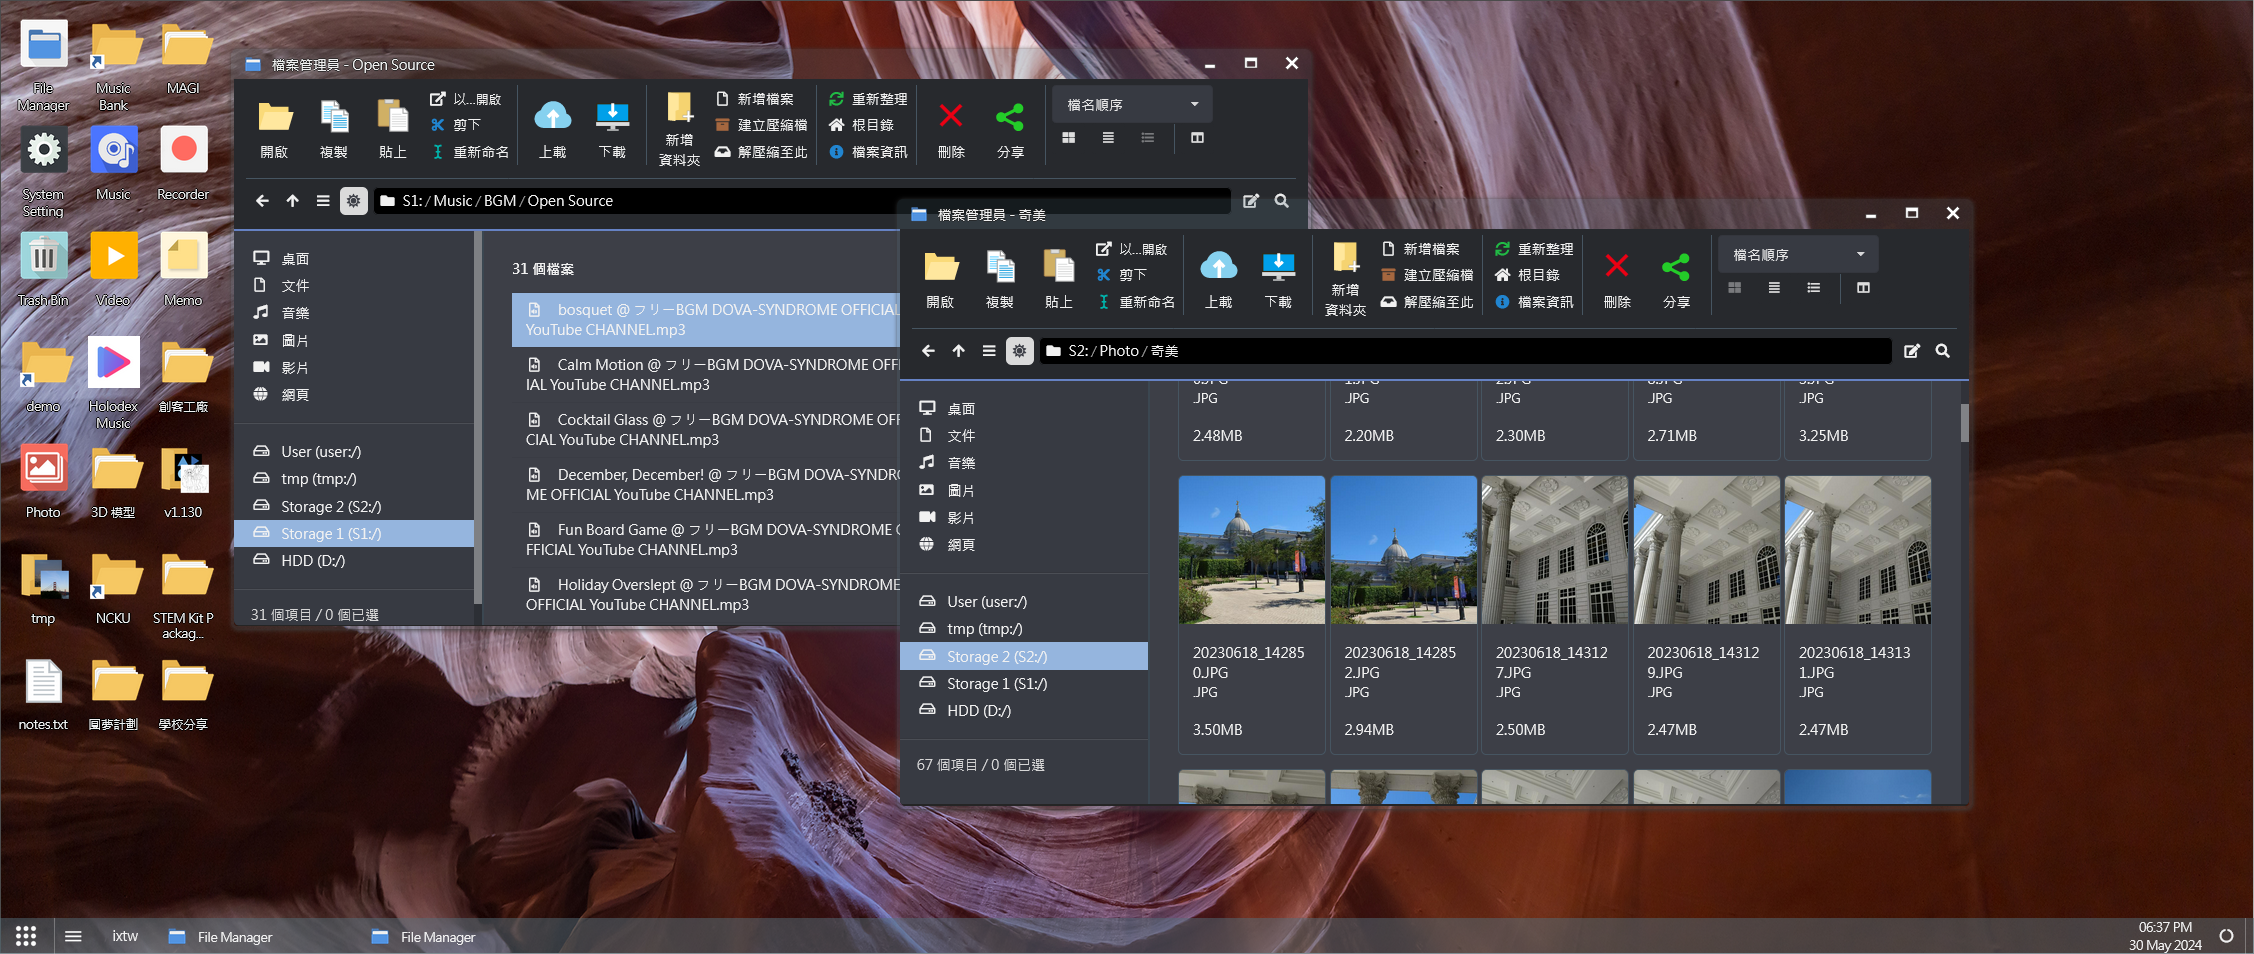
Task: Click the green share icon in 奇美 window
Action: [1676, 268]
